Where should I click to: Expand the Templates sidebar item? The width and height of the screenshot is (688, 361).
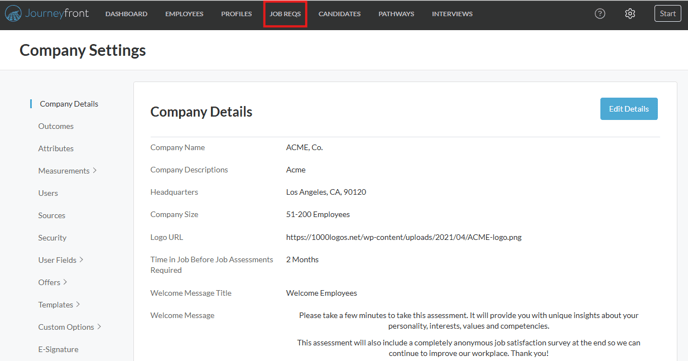tap(59, 305)
